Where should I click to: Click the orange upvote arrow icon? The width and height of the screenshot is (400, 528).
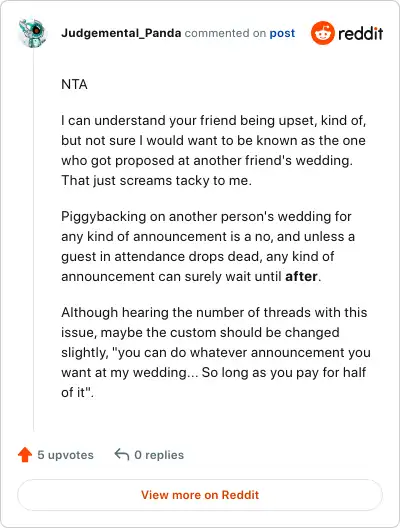click(25, 455)
